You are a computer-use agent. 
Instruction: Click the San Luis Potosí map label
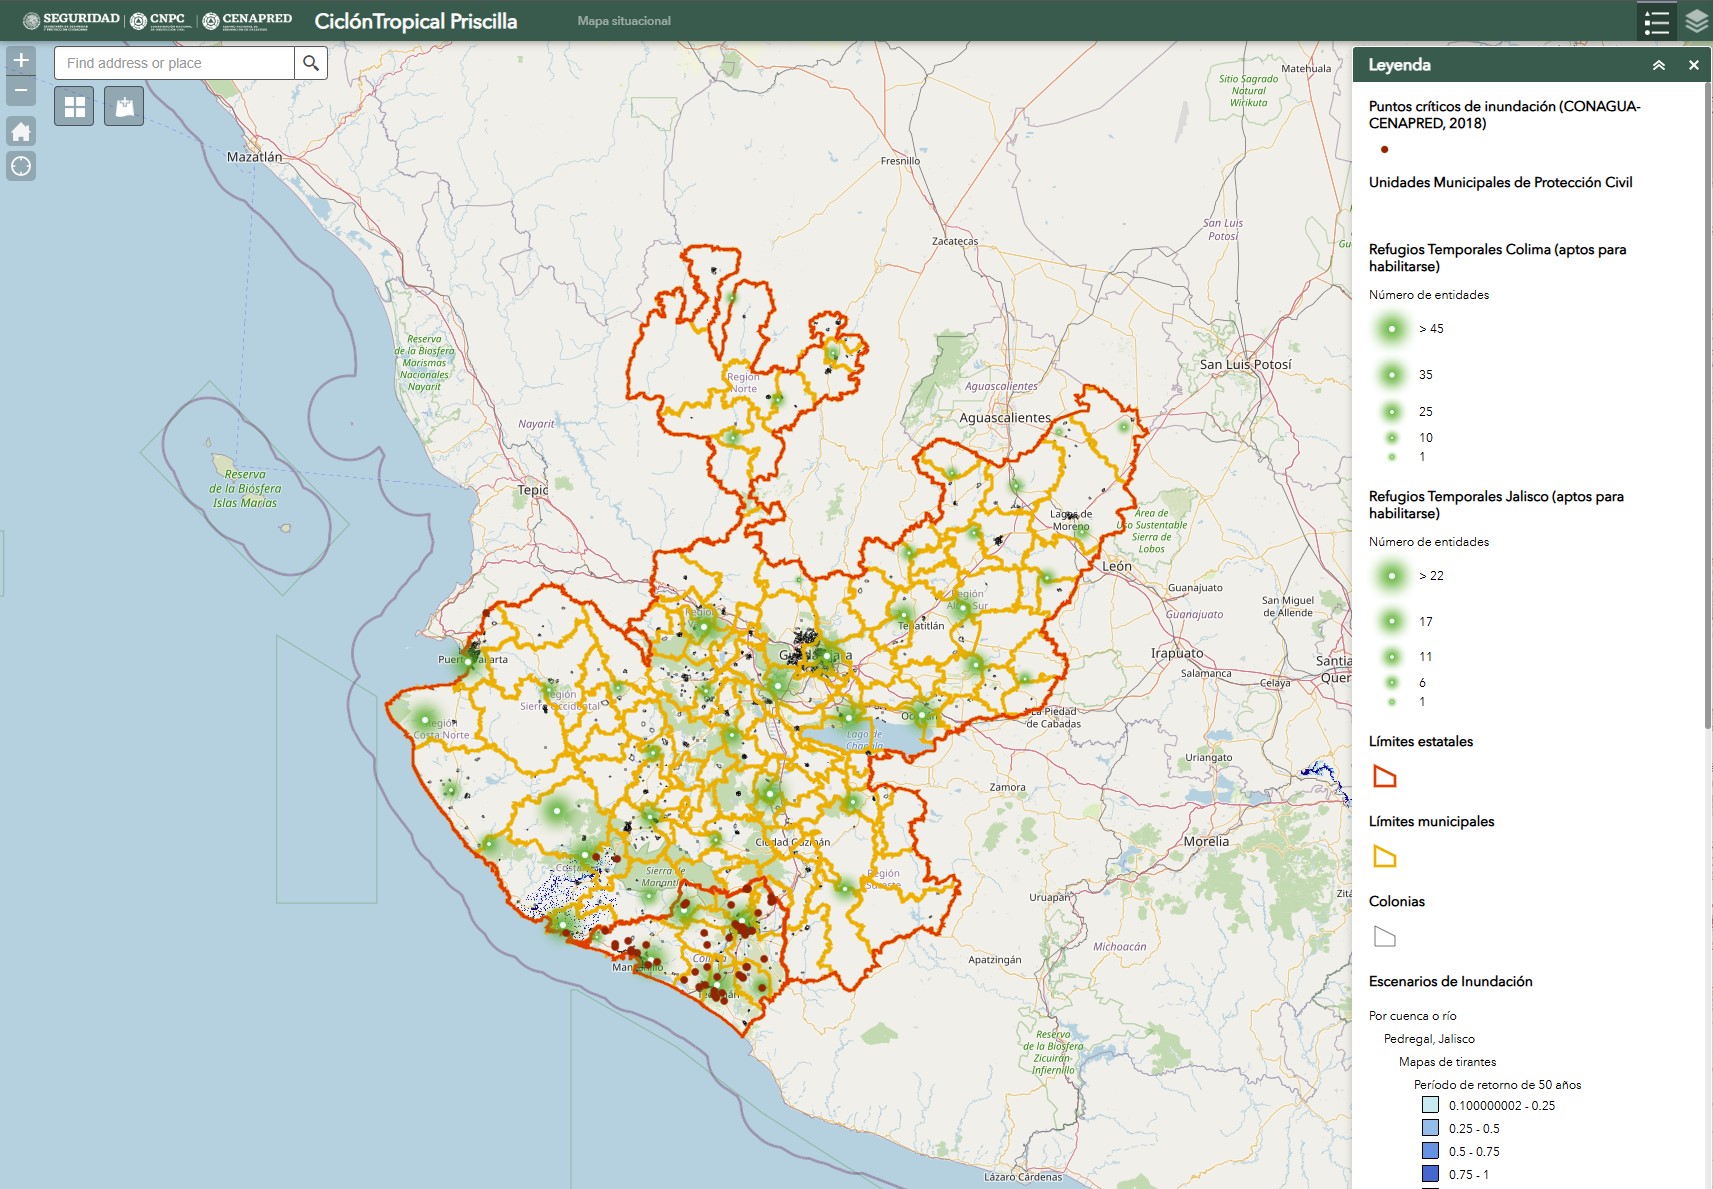point(1245,364)
